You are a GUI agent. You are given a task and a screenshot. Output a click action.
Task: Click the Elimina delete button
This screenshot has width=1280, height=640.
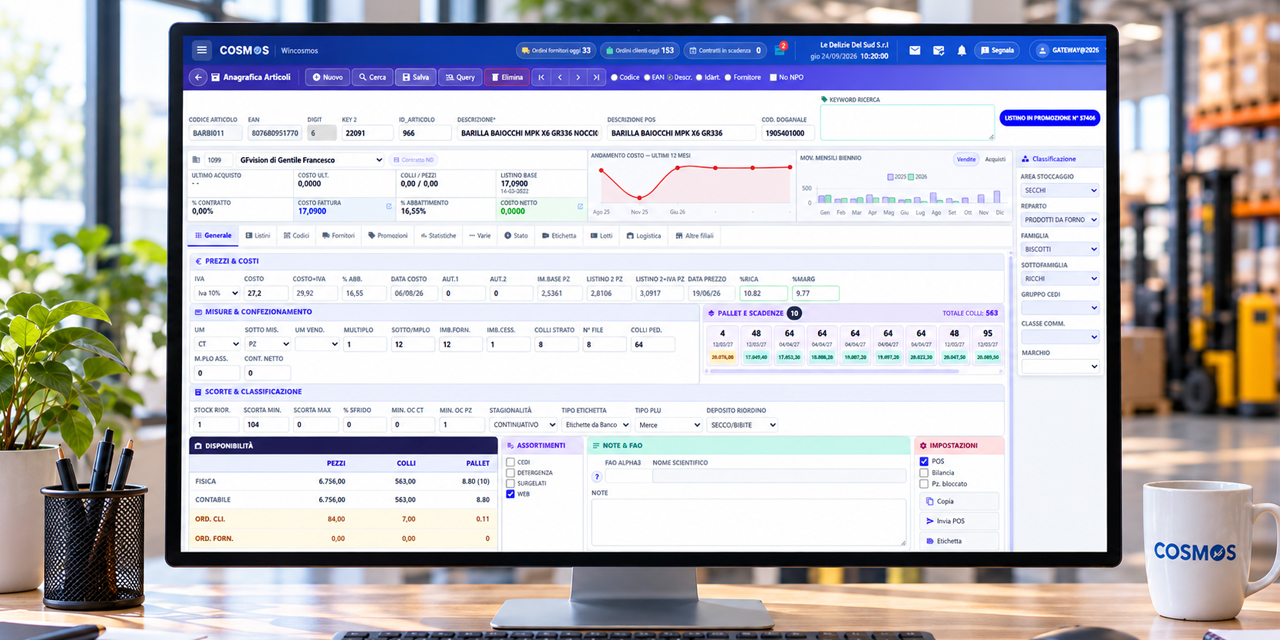[507, 77]
